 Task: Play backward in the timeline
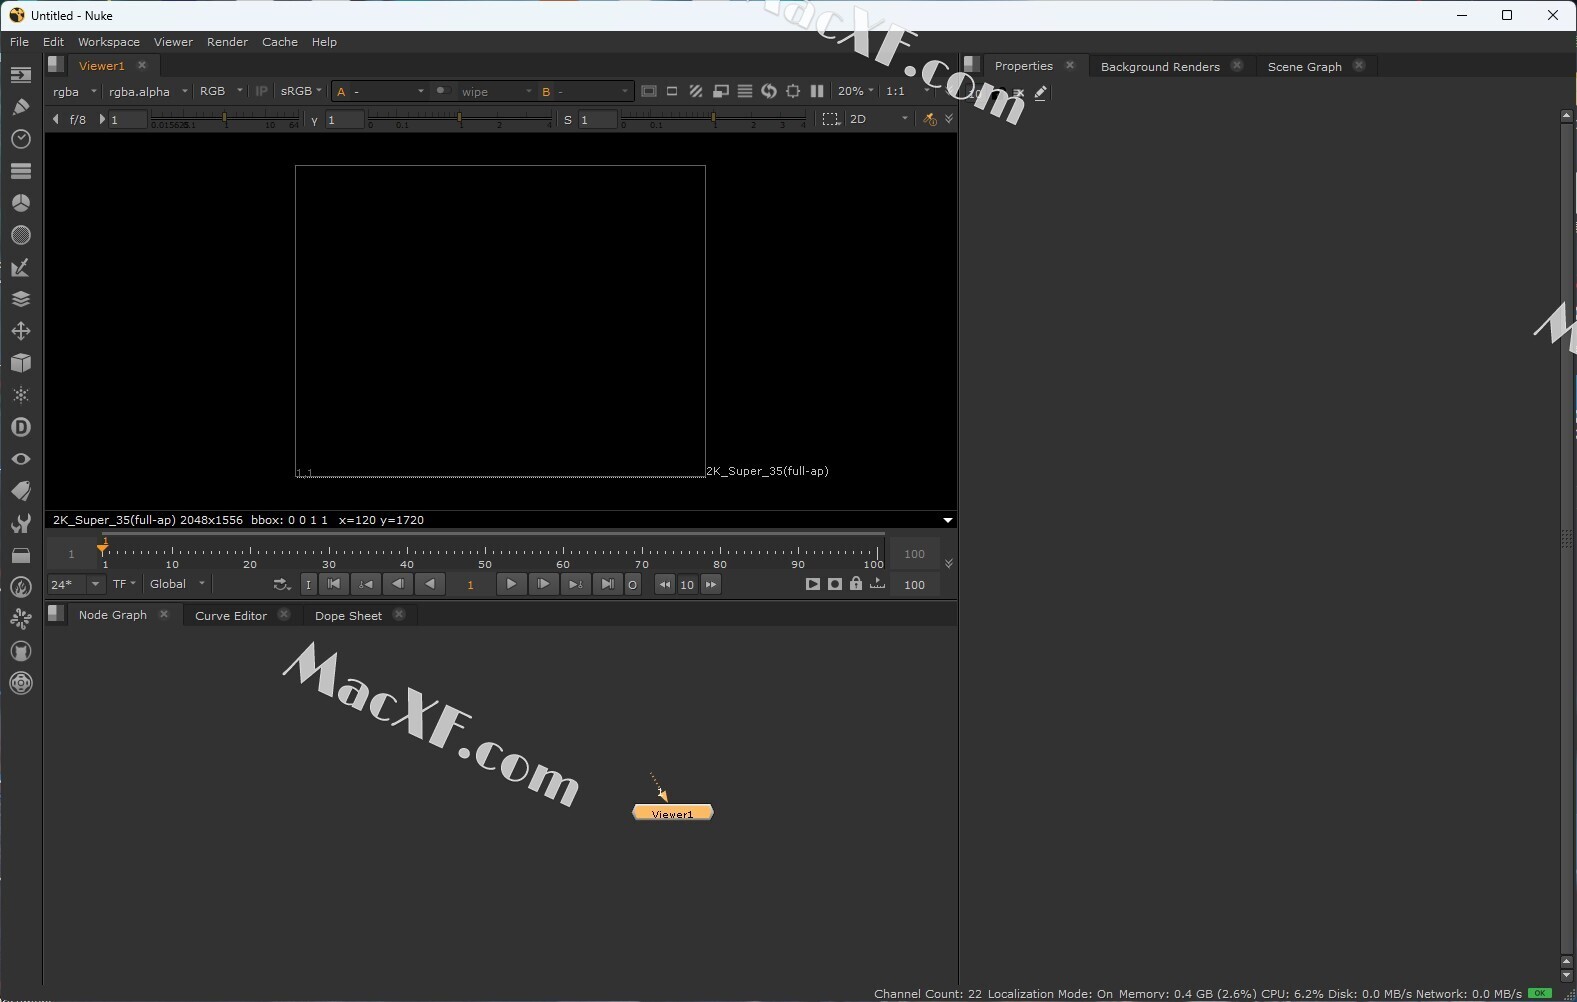coord(430,584)
